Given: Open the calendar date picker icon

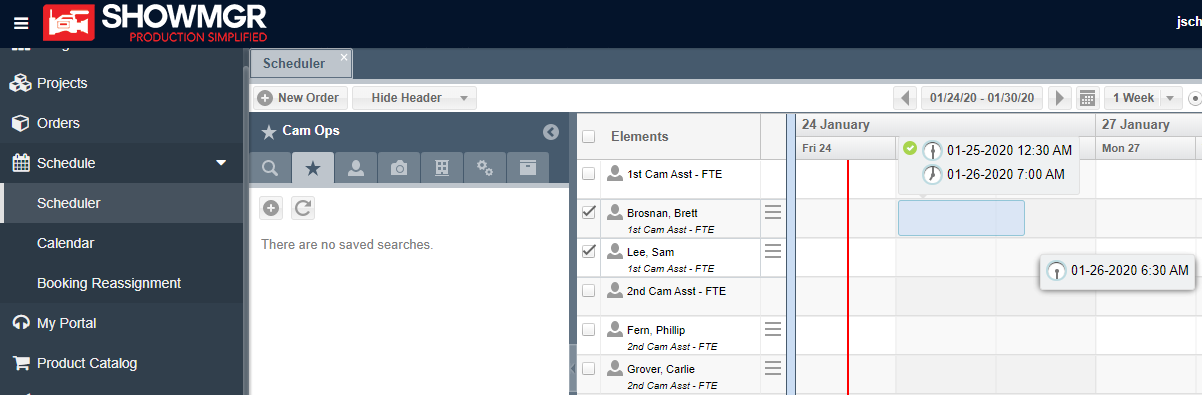Looking at the screenshot, I should tap(1087, 98).
